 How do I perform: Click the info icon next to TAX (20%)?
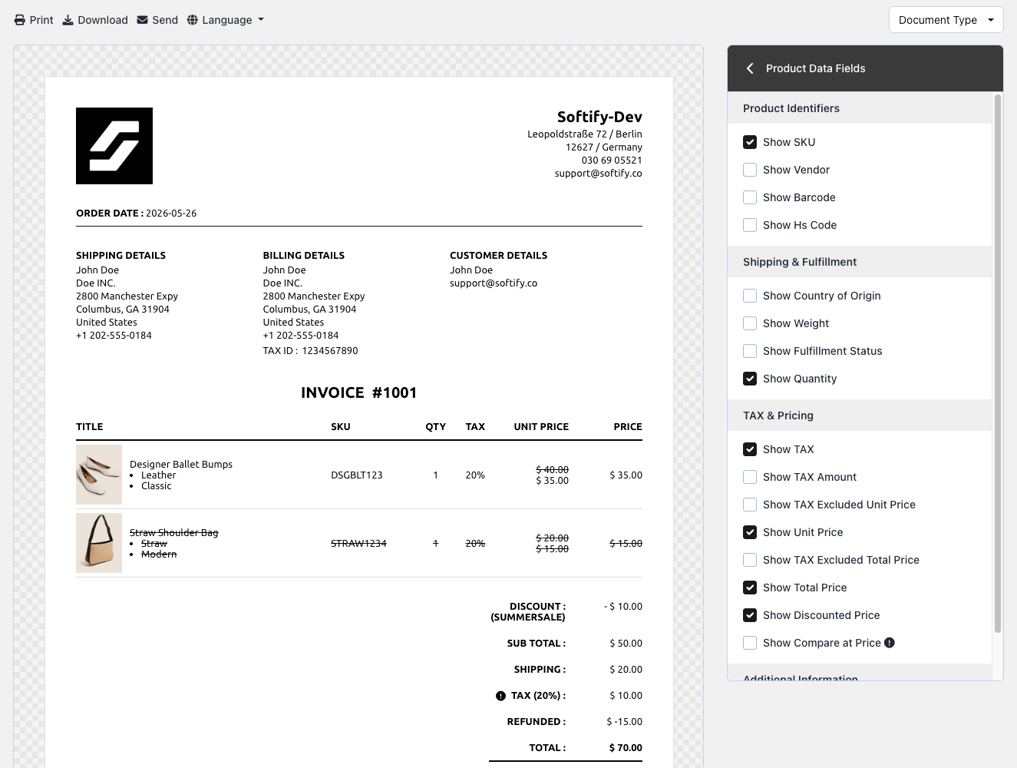tap(501, 696)
